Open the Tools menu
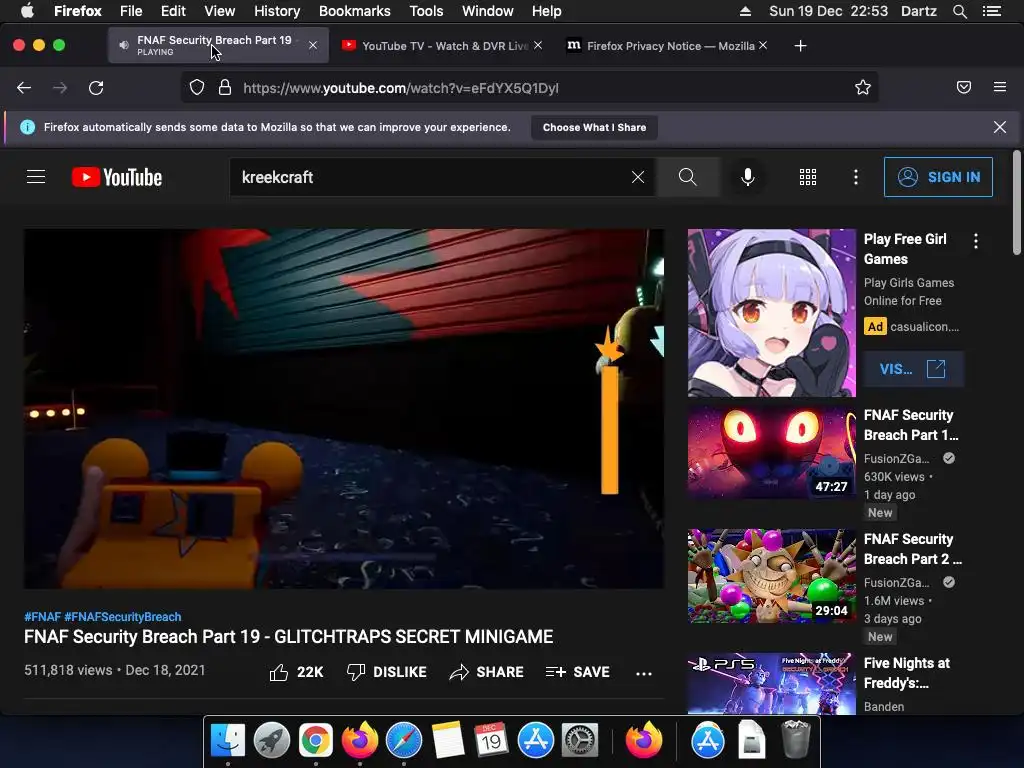Screen dimensions: 1024x768 pos(426,11)
